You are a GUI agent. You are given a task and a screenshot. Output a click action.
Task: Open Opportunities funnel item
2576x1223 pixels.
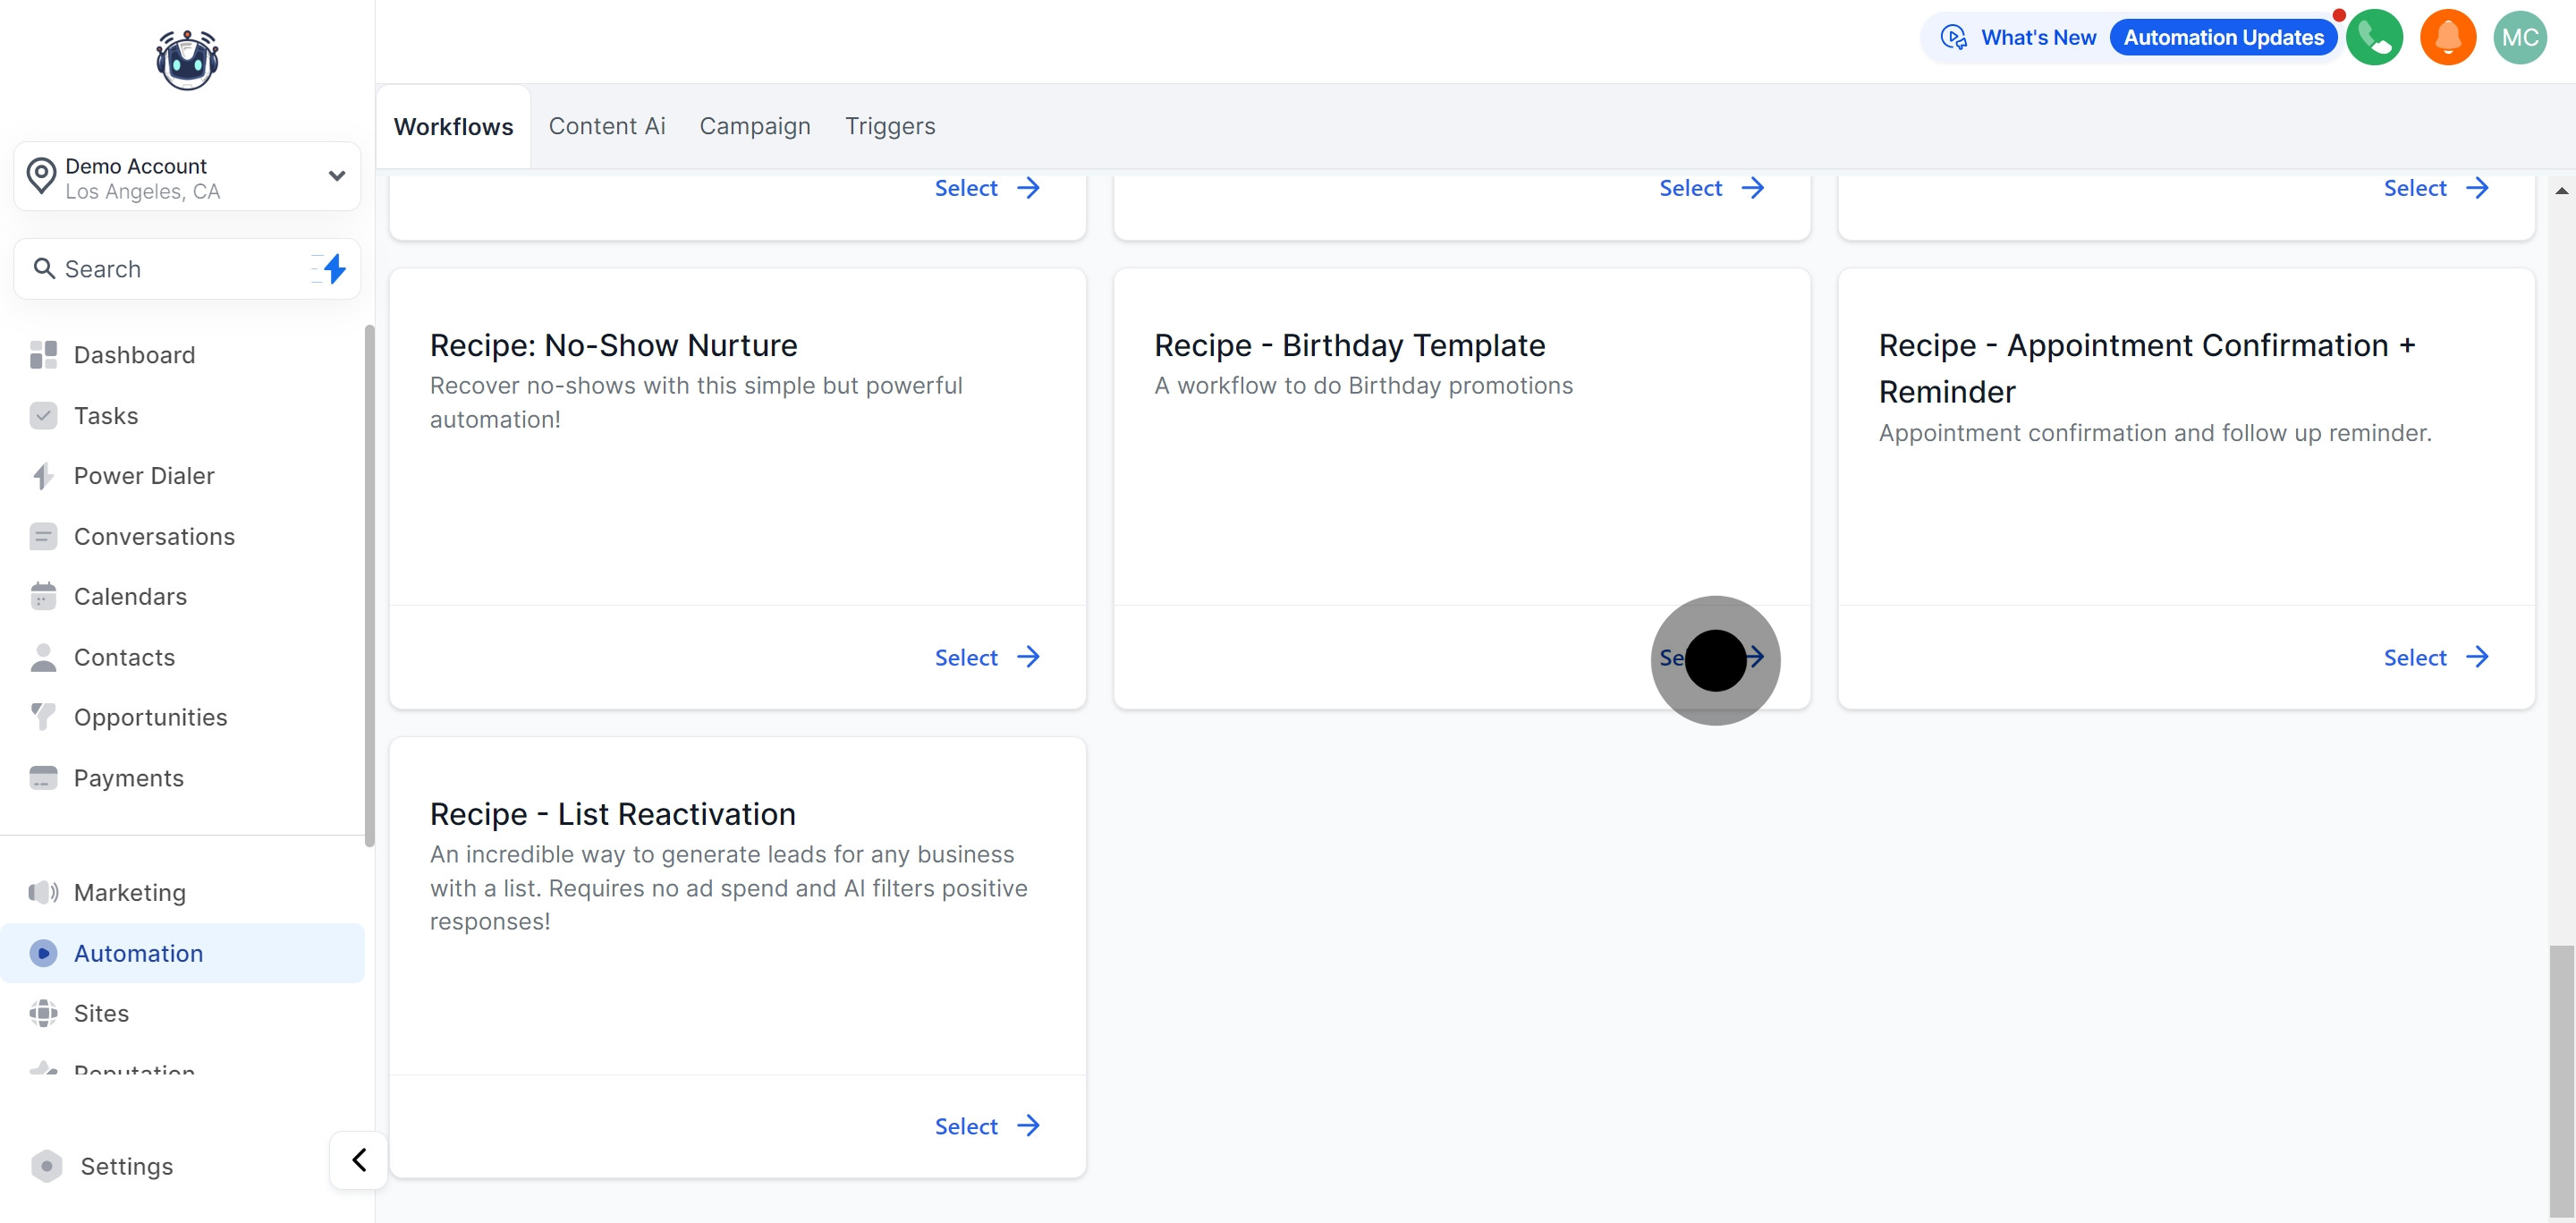point(150,717)
